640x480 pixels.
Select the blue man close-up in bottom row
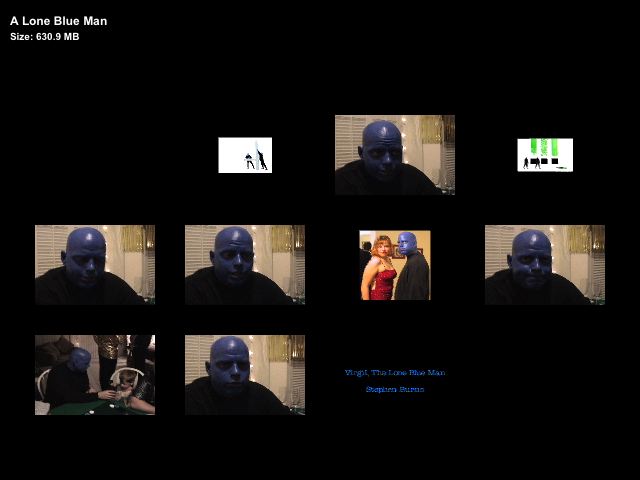click(245, 375)
